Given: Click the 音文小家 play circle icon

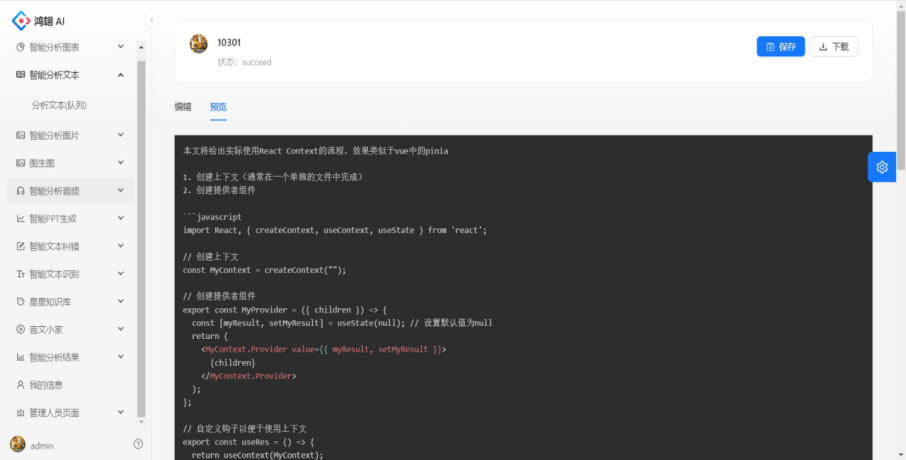Looking at the screenshot, I should 20,329.
